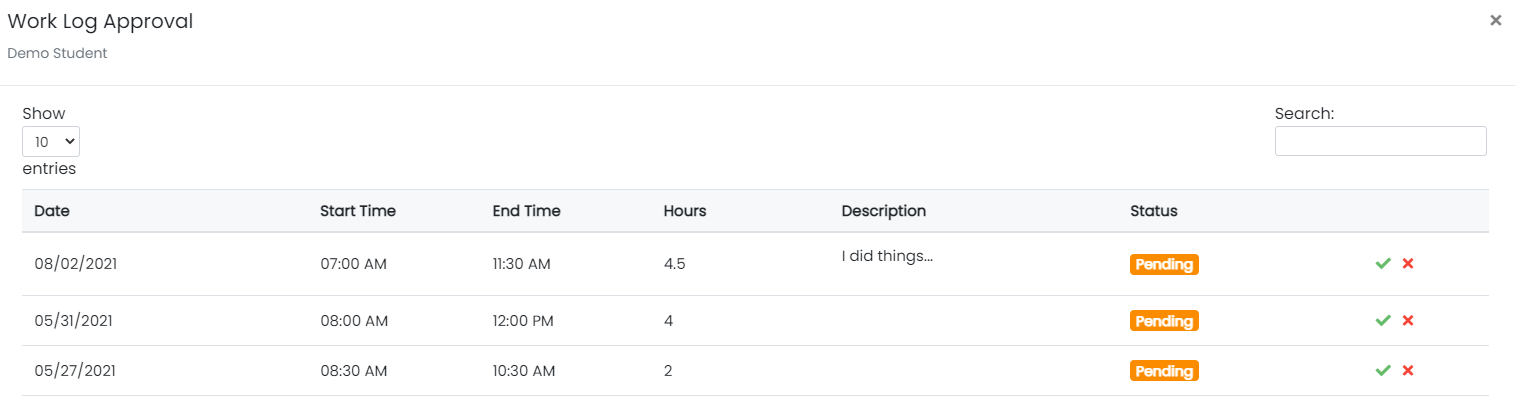
Task: Reject the 08/02/2021 work log entry
Action: pyautogui.click(x=1408, y=263)
